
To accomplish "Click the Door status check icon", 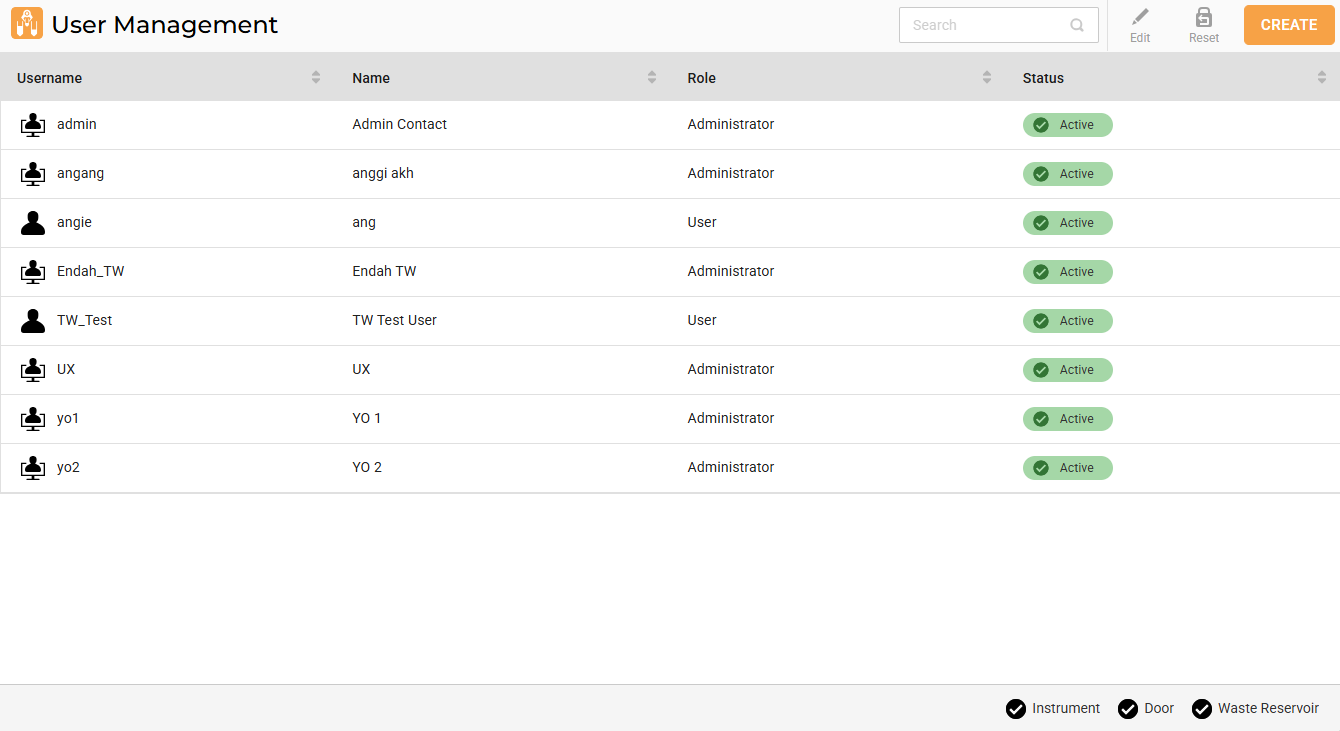I will (x=1128, y=709).
